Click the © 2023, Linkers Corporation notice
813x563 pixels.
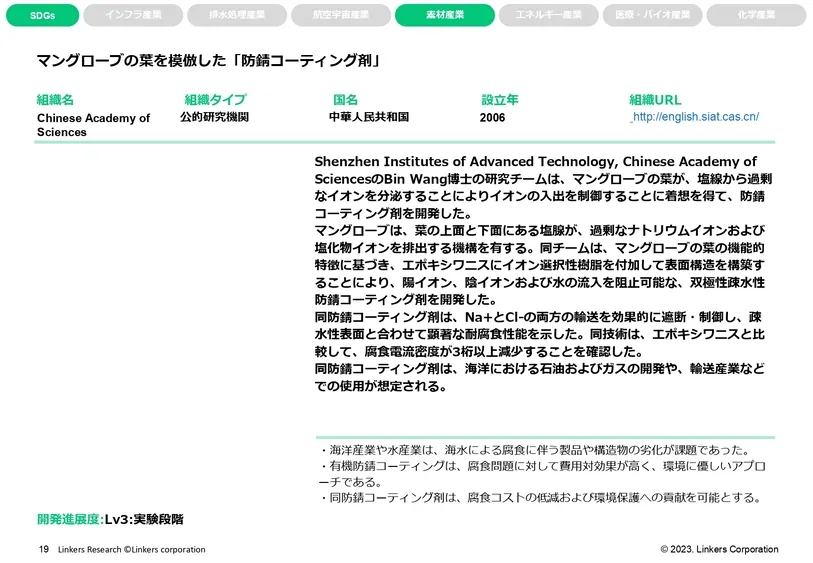point(719,549)
